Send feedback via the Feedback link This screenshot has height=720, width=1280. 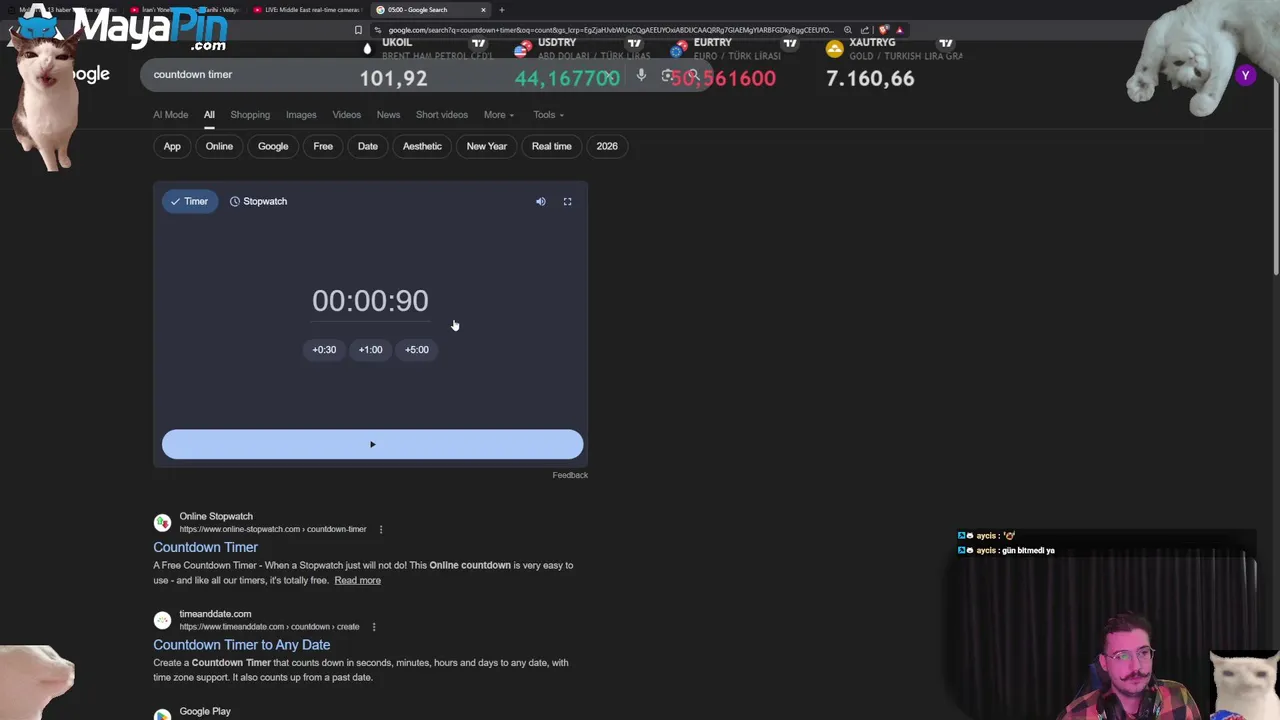[570, 475]
